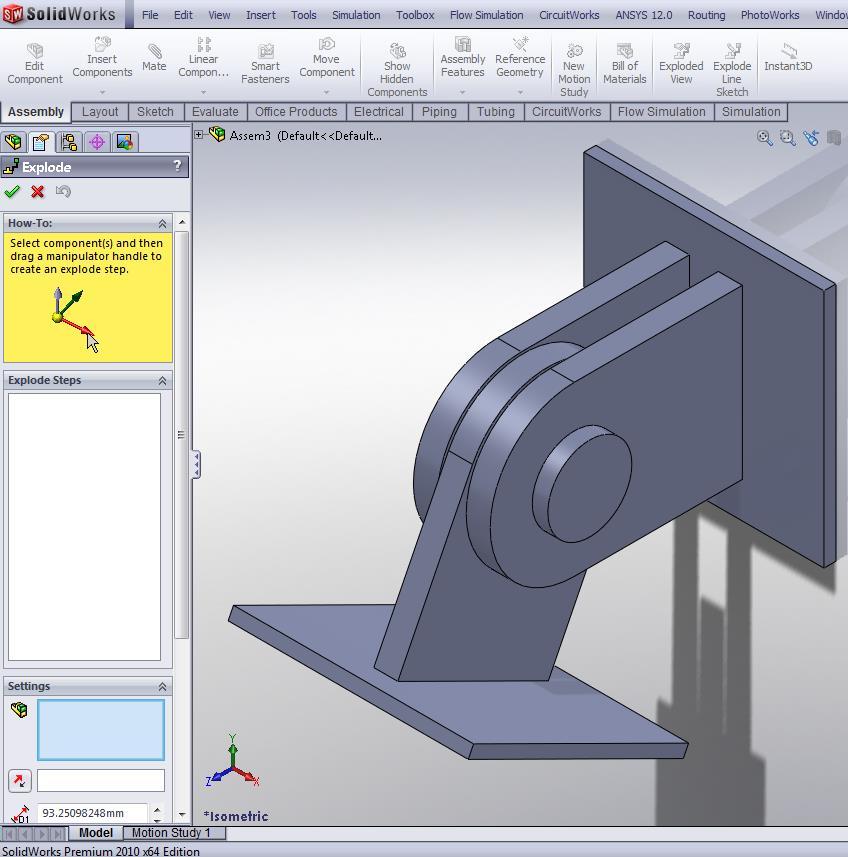The image size is (848, 857).
Task: Open Move Component dropdown arrow
Action: (x=326, y=92)
